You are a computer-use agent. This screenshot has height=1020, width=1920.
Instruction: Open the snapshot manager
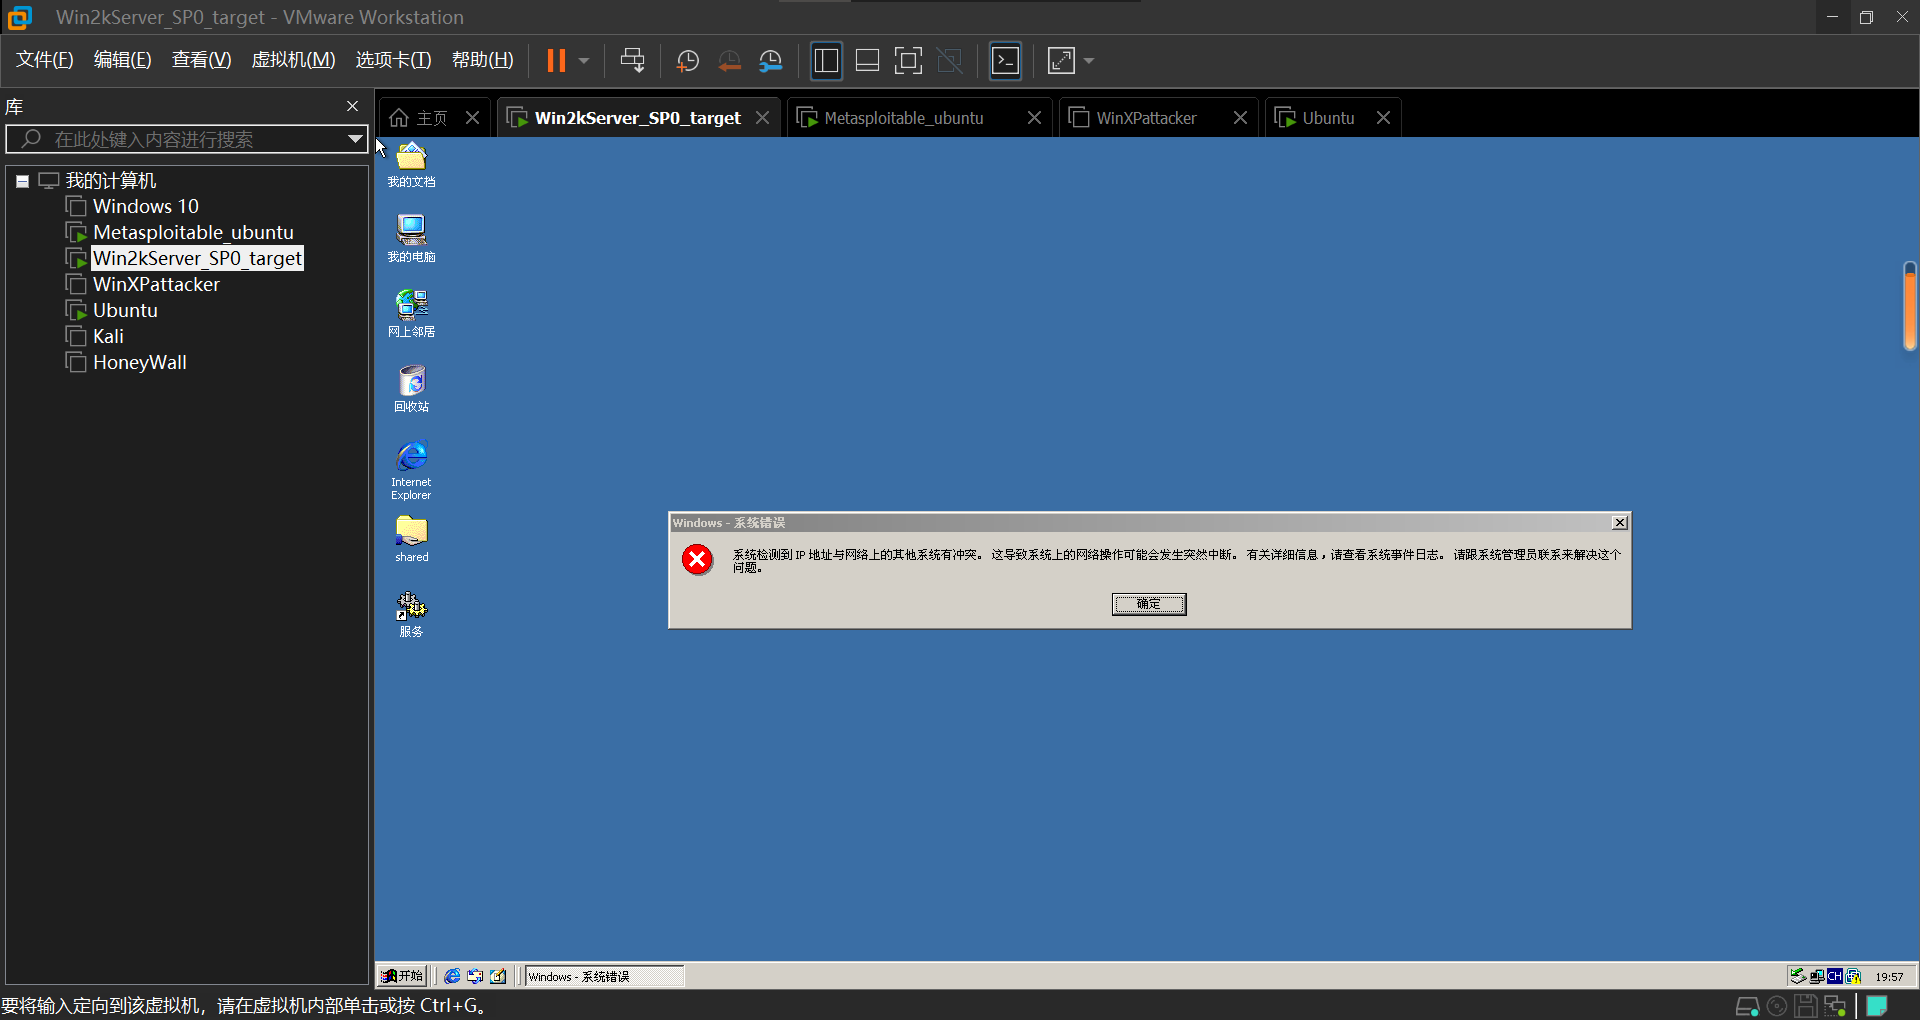tap(770, 61)
